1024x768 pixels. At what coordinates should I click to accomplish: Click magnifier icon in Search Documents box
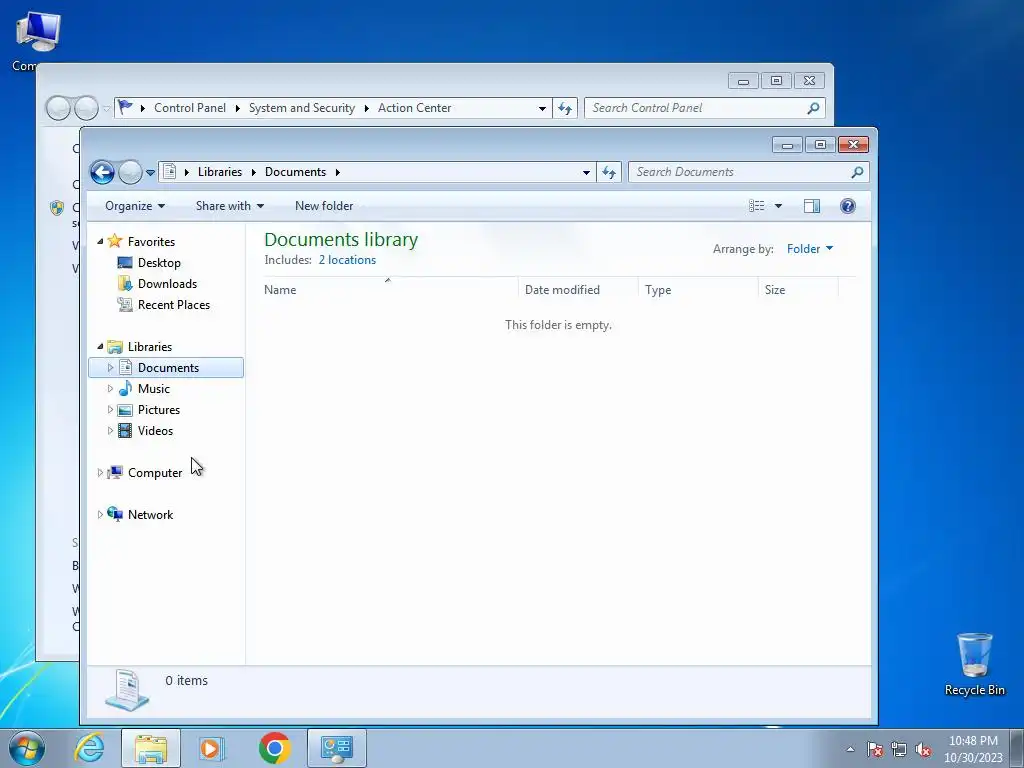pyautogui.click(x=857, y=172)
